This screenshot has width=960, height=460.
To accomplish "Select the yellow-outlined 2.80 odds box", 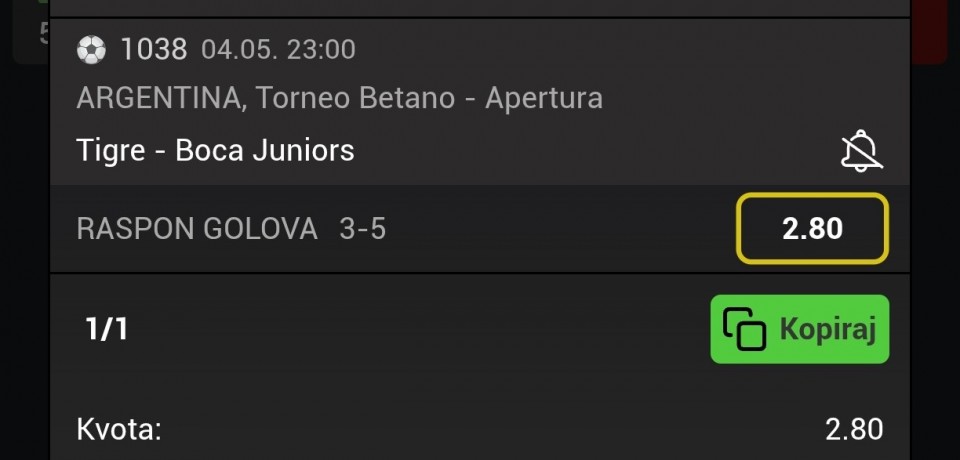I will coord(812,228).
